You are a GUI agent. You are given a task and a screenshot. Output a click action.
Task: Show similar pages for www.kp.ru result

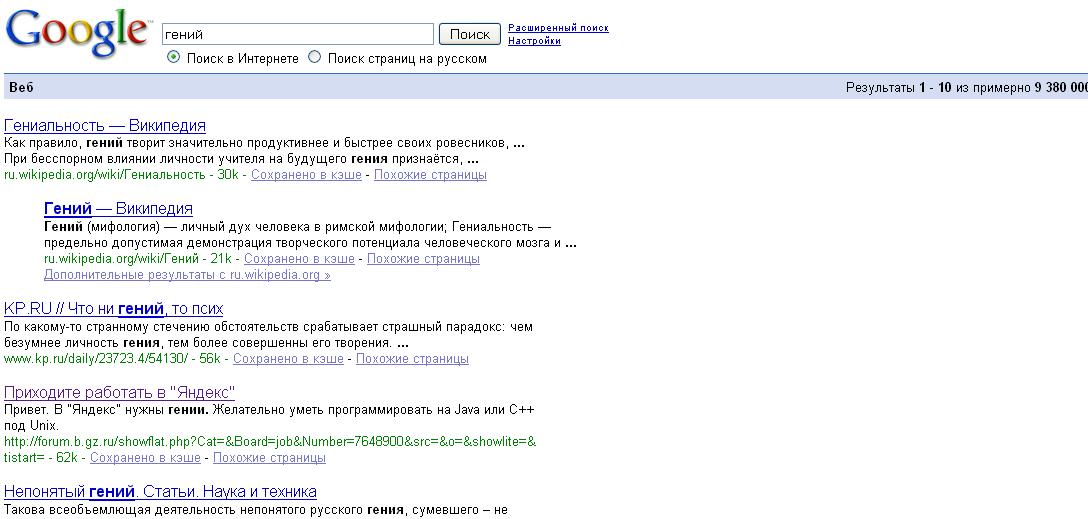click(412, 359)
